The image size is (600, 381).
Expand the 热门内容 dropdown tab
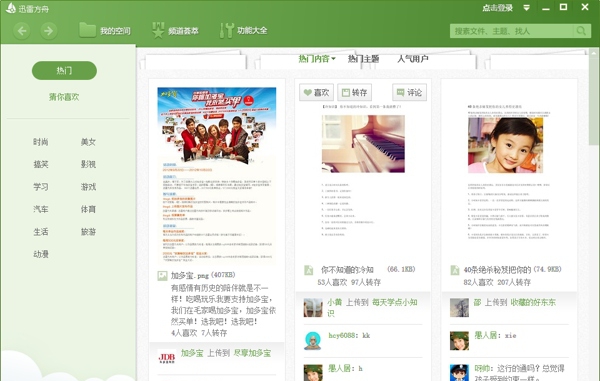(x=317, y=59)
